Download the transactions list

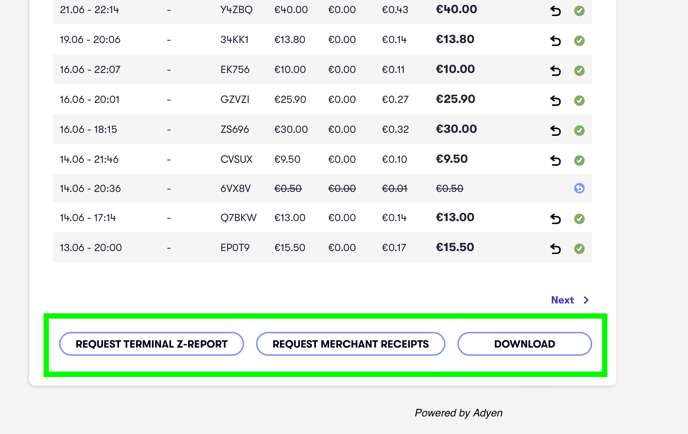[524, 344]
